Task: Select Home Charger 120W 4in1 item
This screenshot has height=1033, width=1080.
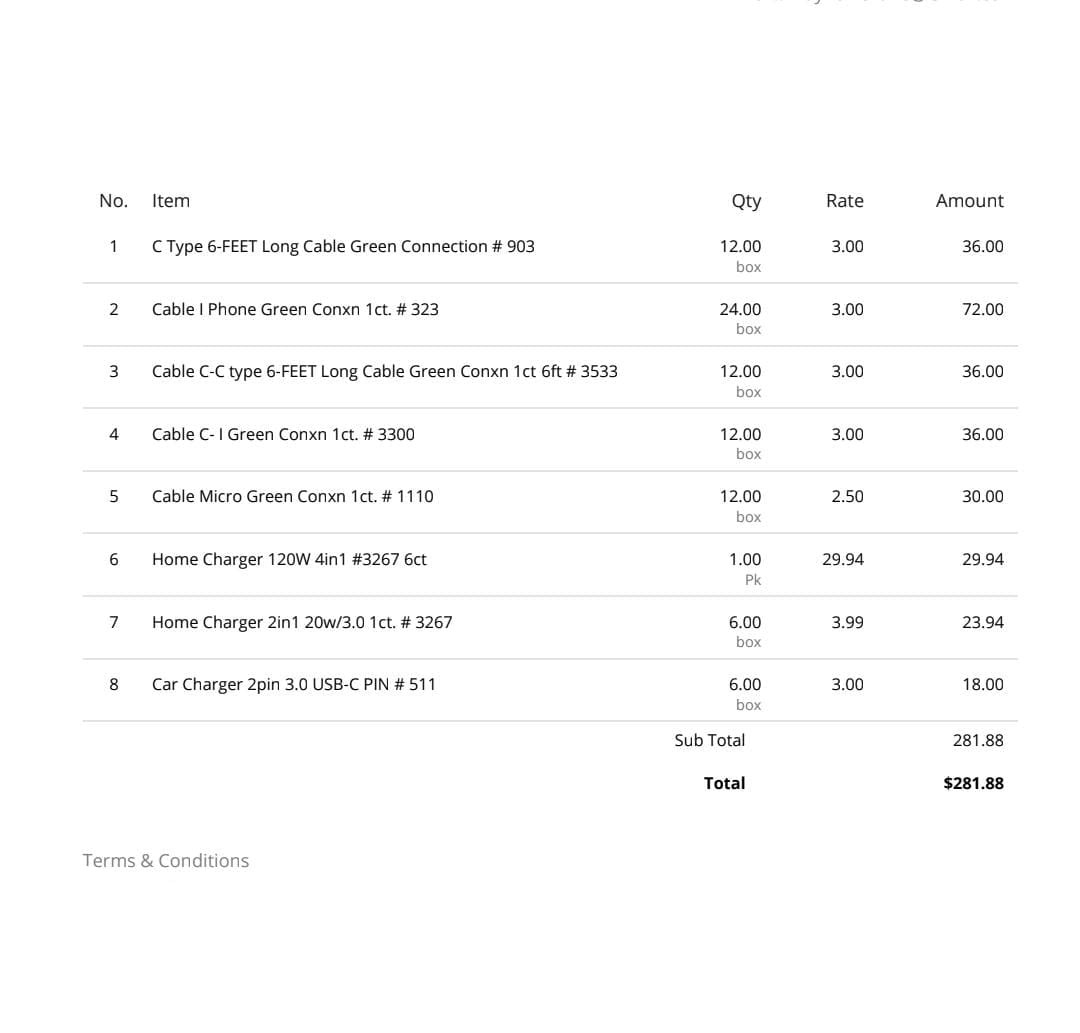Action: click(289, 560)
